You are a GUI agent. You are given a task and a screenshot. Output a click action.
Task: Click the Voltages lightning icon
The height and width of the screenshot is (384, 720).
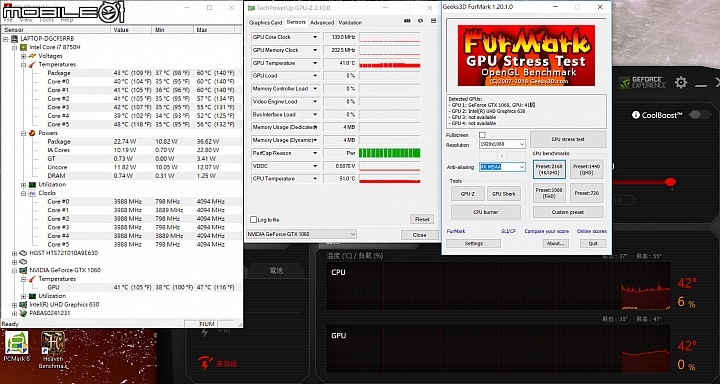pyautogui.click(x=32, y=56)
